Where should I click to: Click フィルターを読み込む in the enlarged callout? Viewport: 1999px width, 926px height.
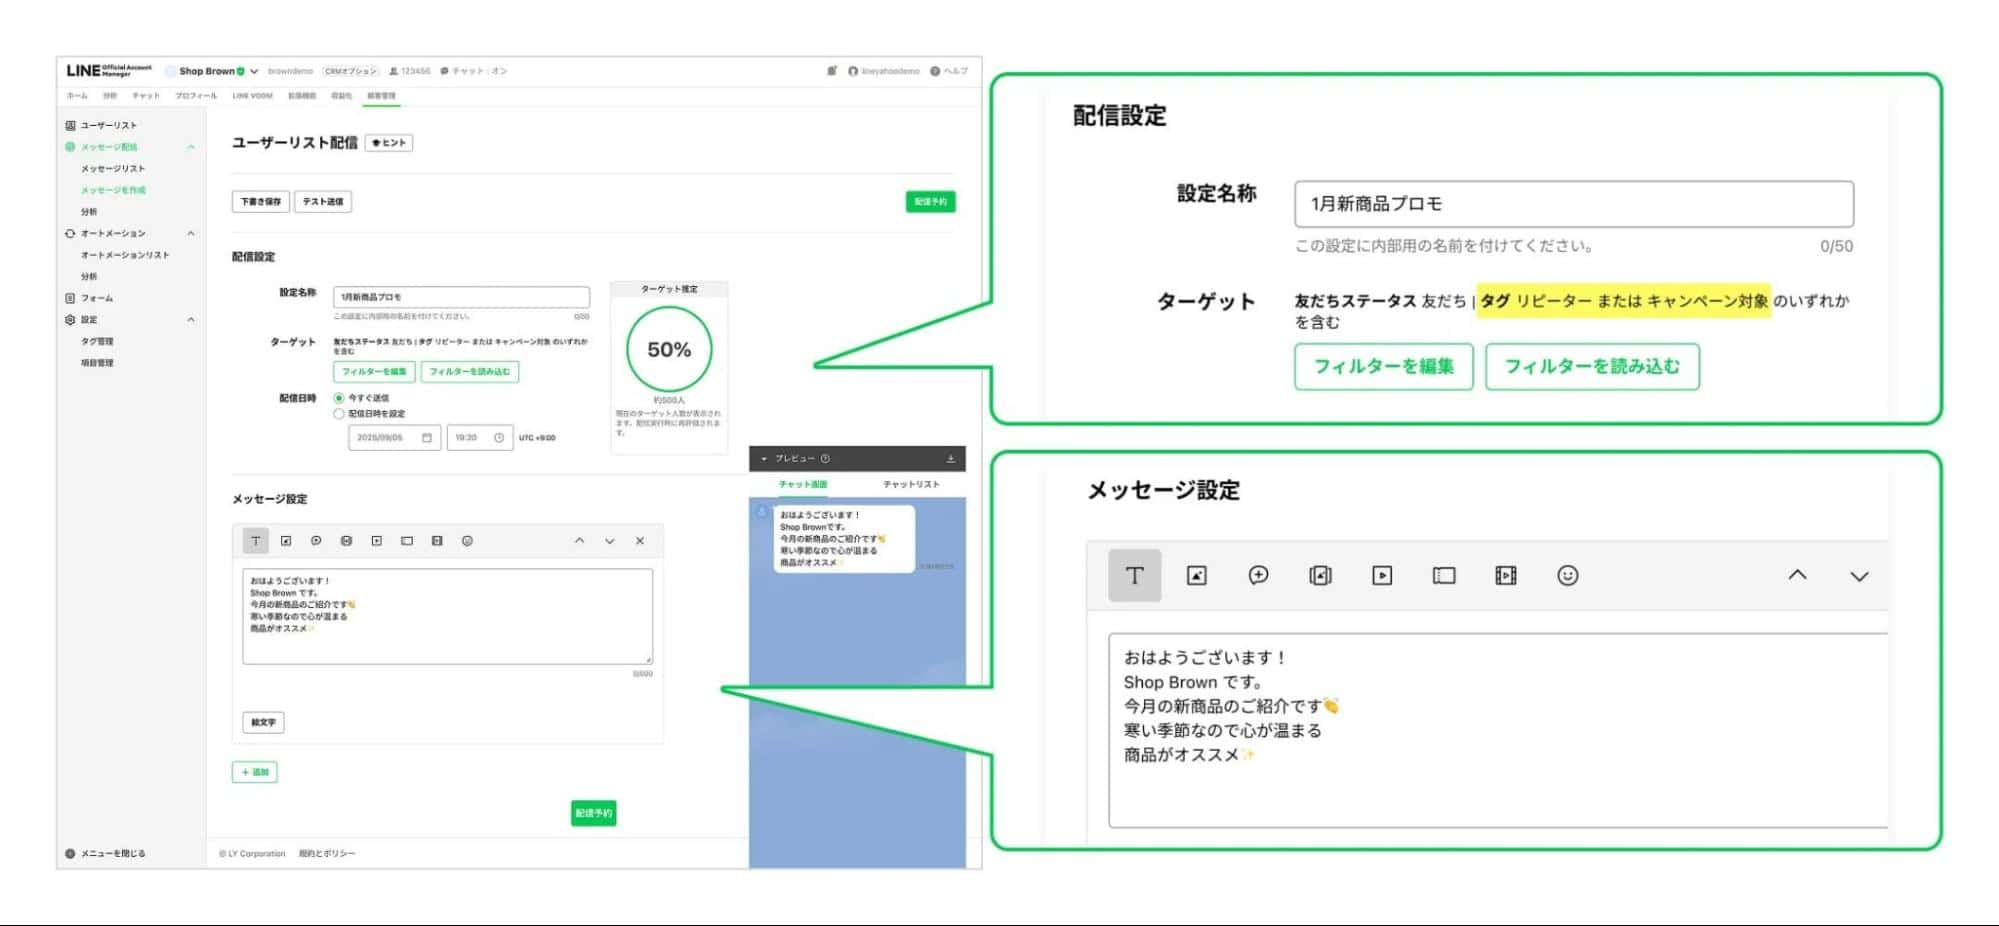tap(1592, 366)
